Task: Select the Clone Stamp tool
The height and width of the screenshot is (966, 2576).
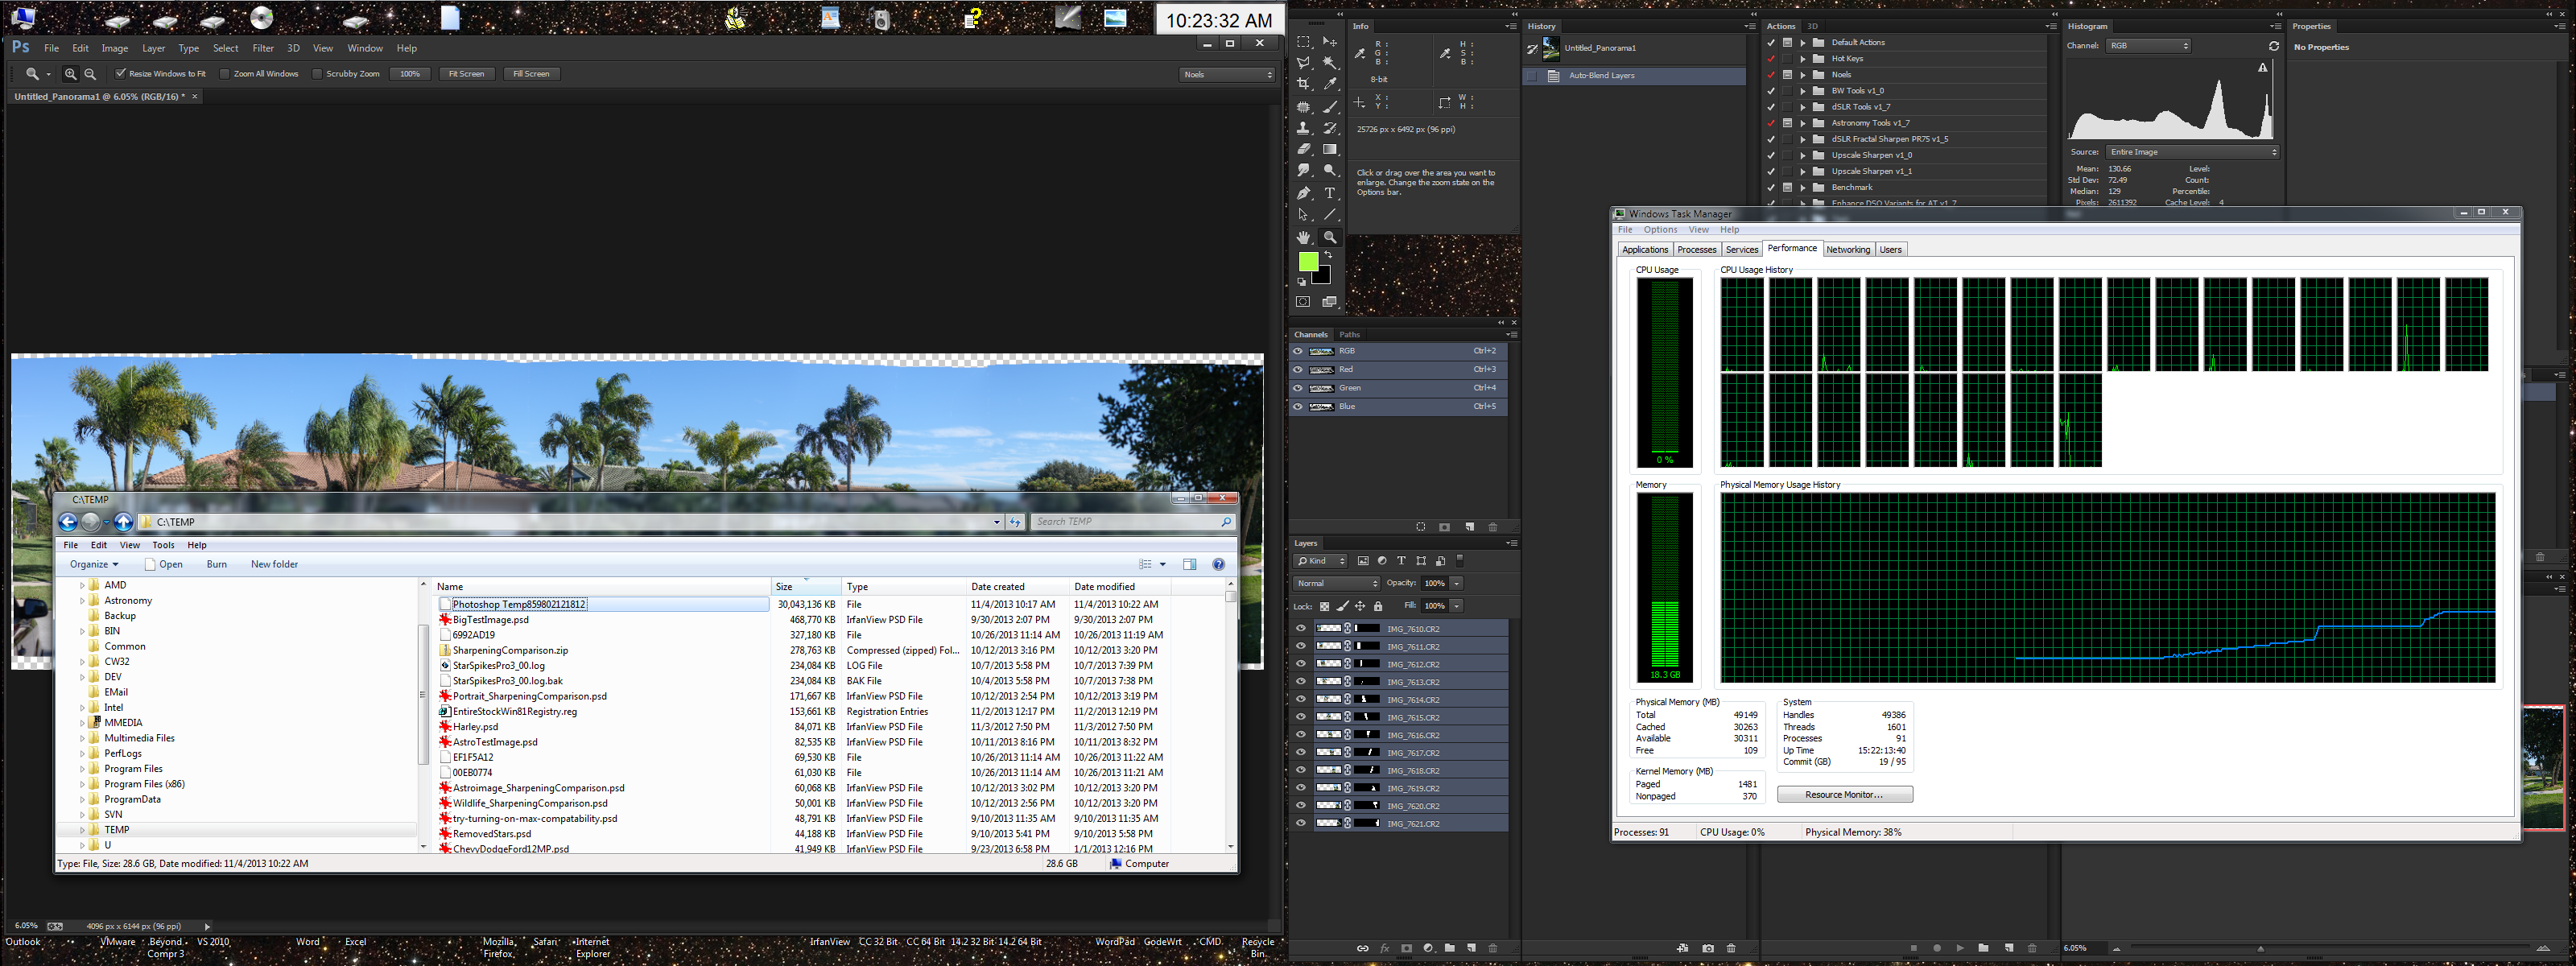Action: pyautogui.click(x=1303, y=128)
